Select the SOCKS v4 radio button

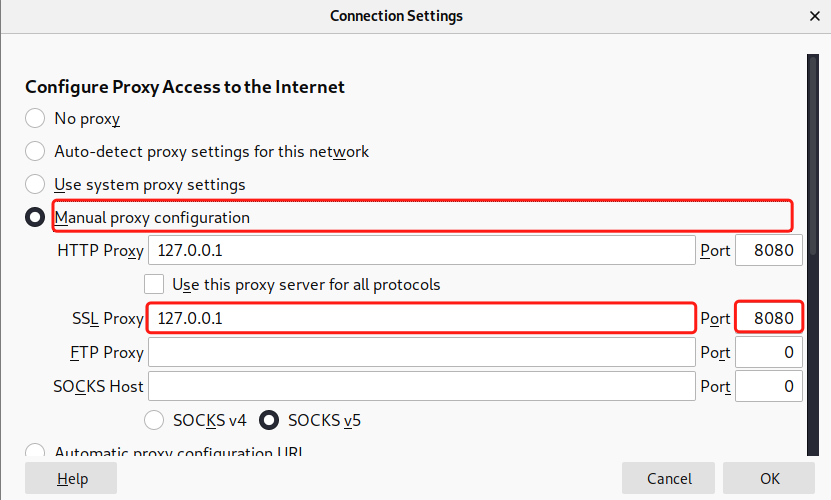pos(155,420)
